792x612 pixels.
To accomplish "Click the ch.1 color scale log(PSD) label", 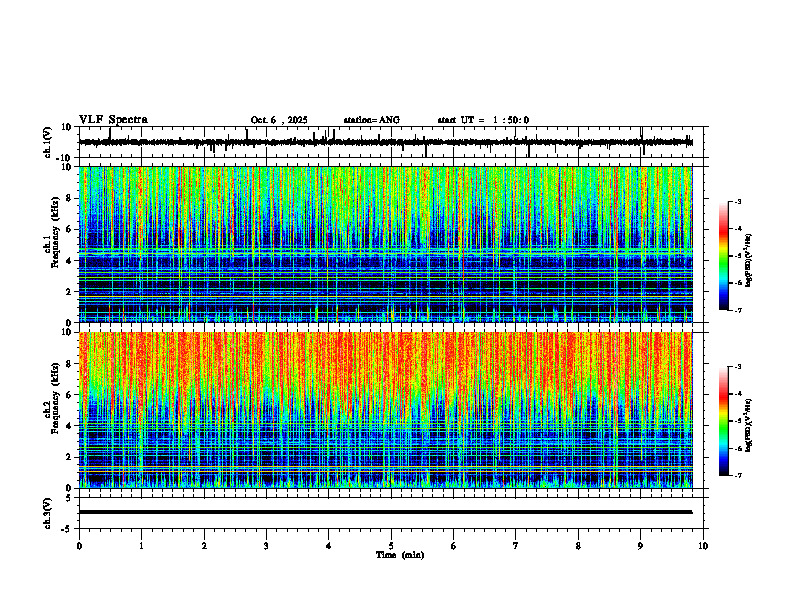I will pos(749,260).
